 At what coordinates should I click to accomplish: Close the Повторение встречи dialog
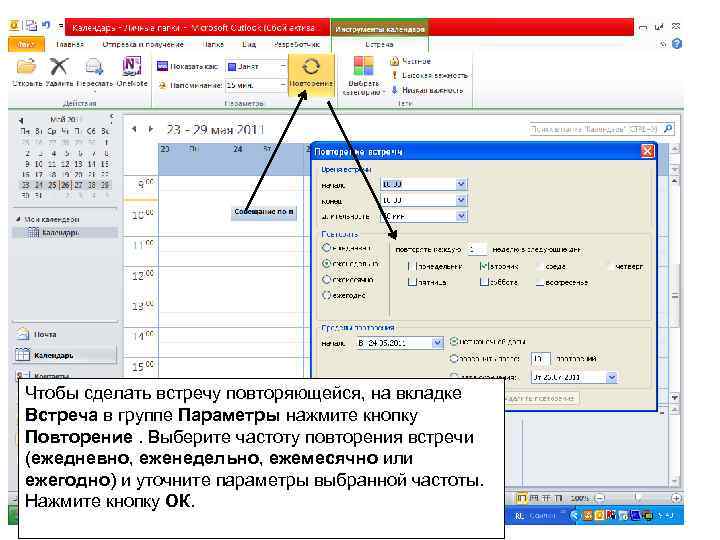(647, 151)
